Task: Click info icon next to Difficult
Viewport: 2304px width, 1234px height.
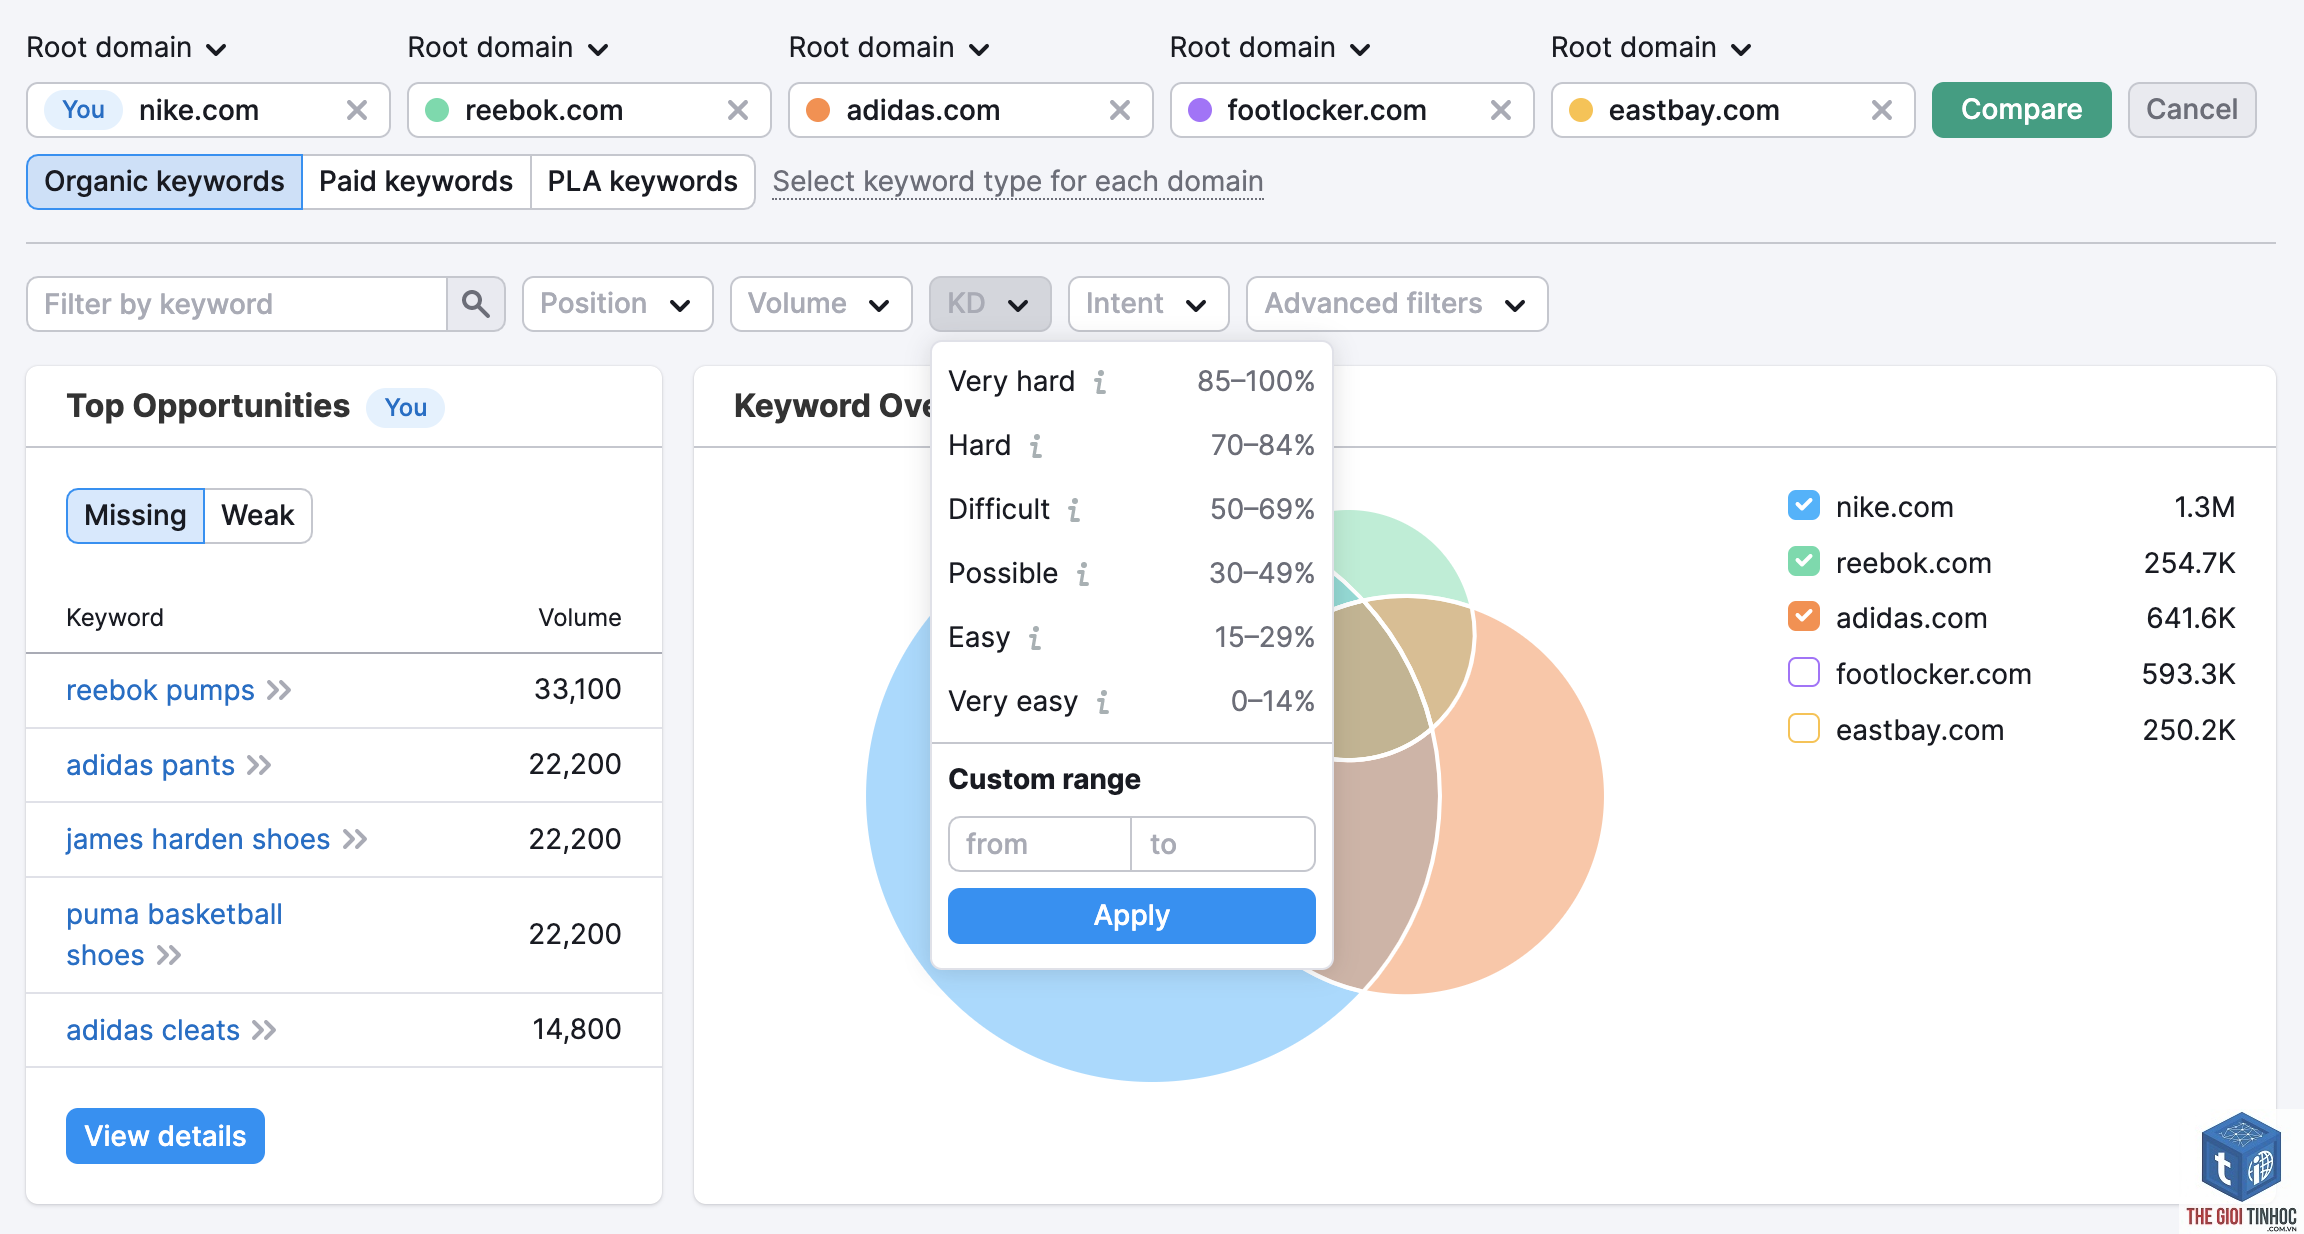Action: tap(1074, 510)
